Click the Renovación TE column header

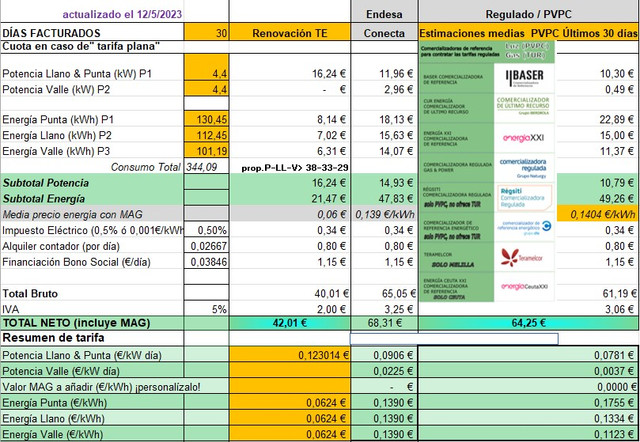[x=290, y=33]
